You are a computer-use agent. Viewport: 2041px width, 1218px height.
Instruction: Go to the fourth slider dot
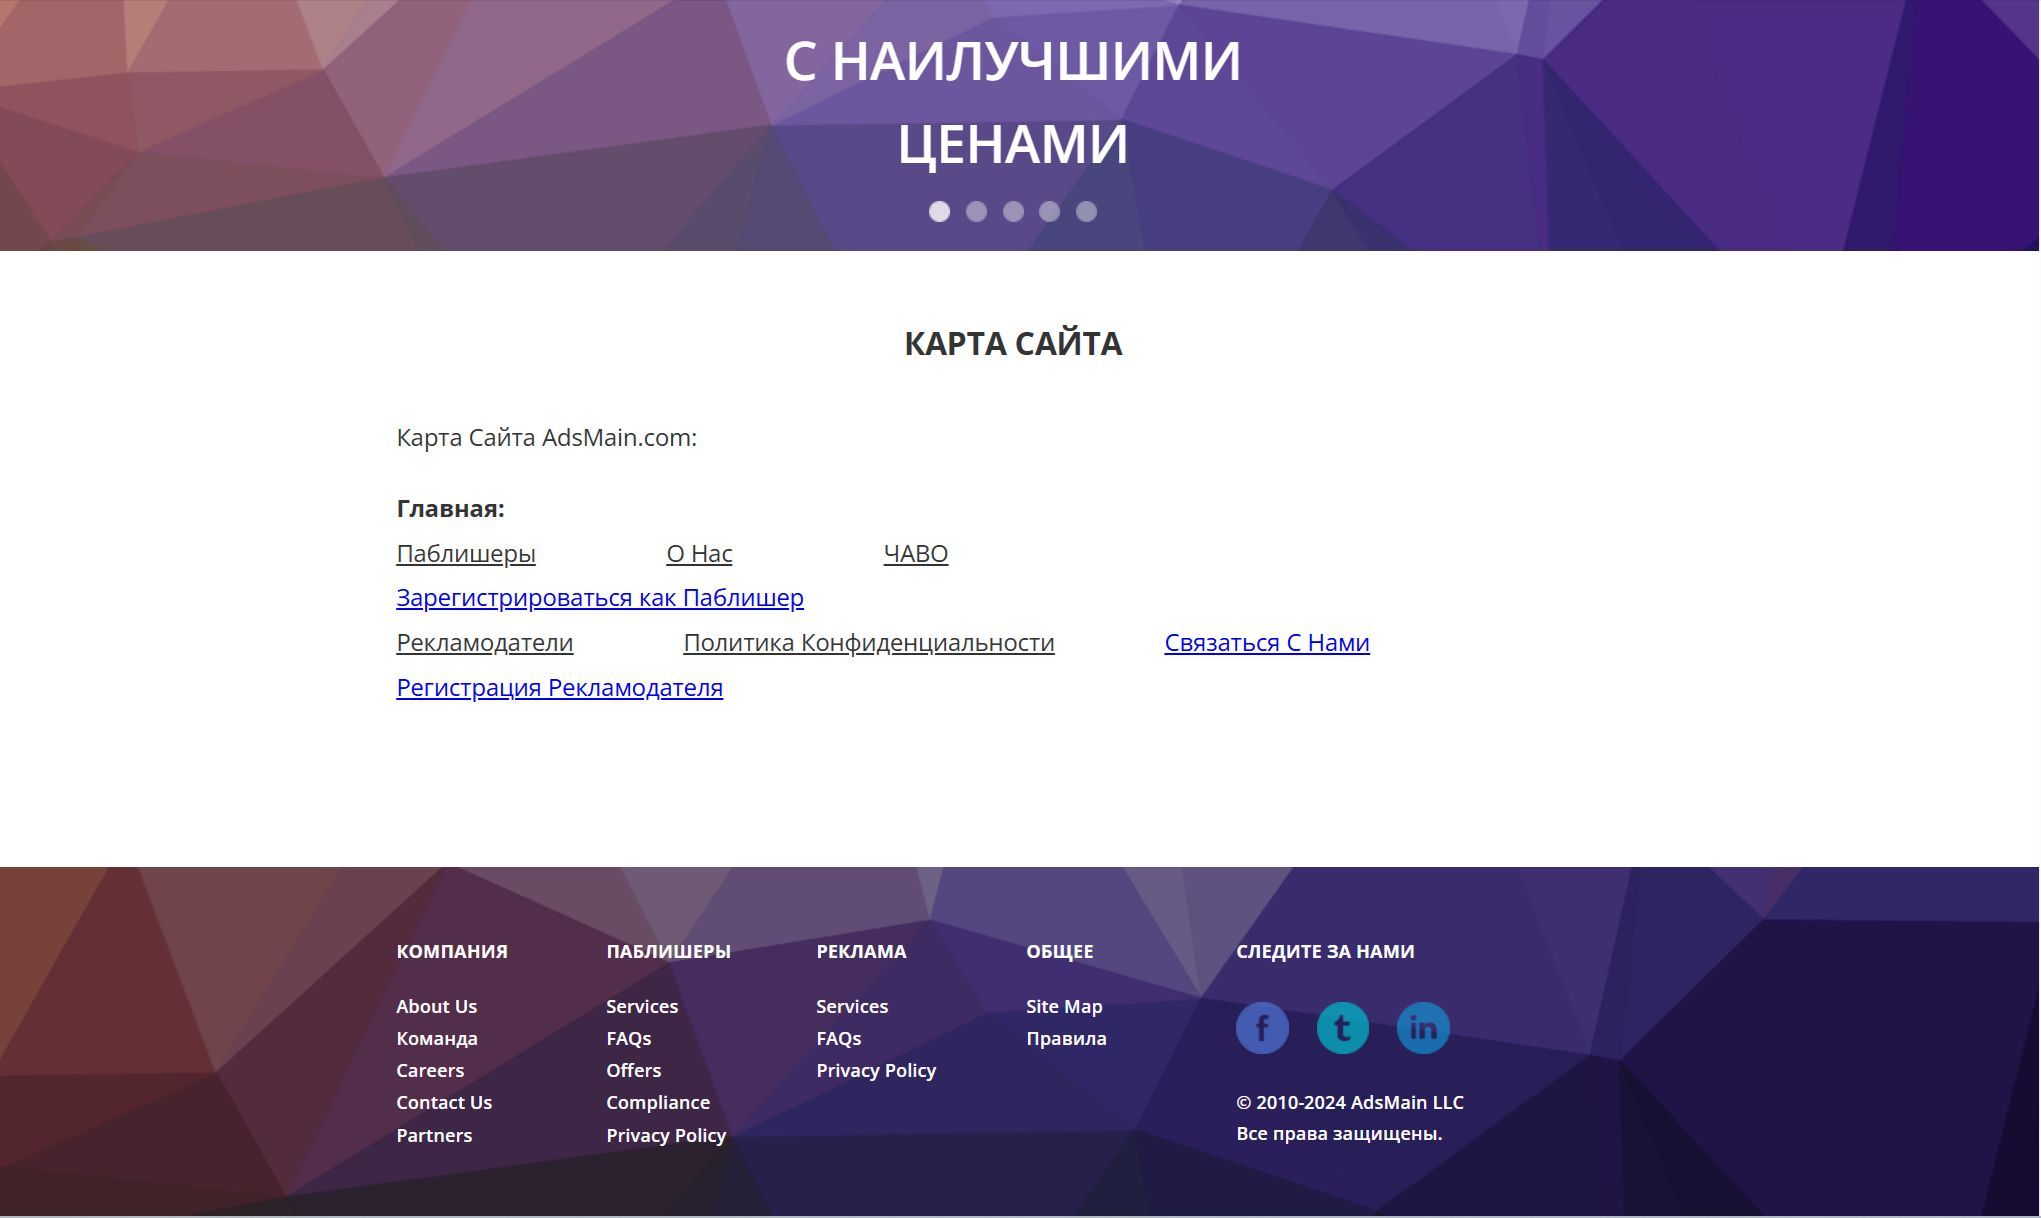click(x=1049, y=212)
